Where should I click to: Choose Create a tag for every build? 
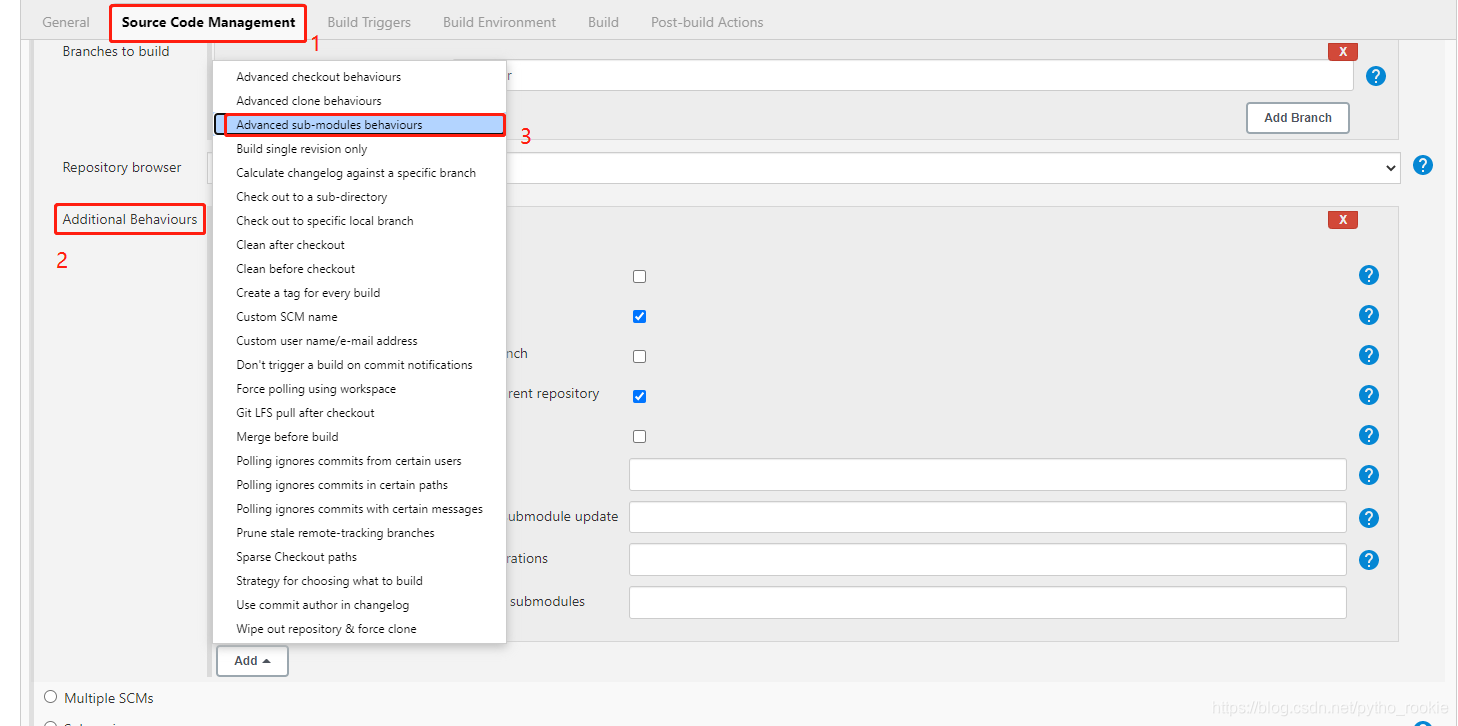pos(359,293)
